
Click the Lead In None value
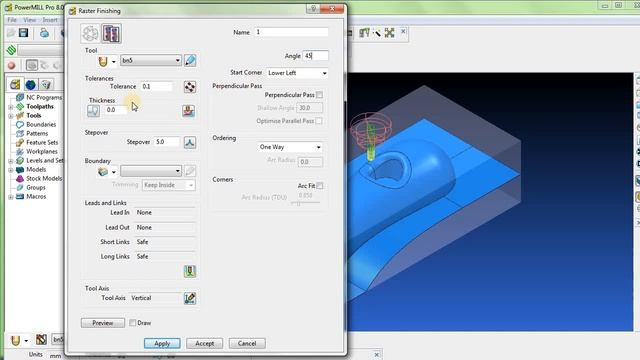165,213
